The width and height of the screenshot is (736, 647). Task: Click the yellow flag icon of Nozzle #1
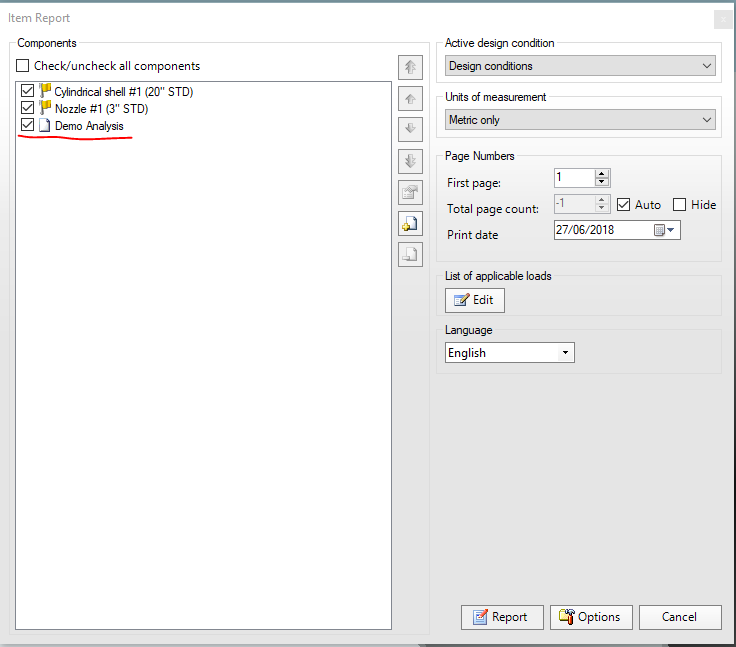(45, 108)
